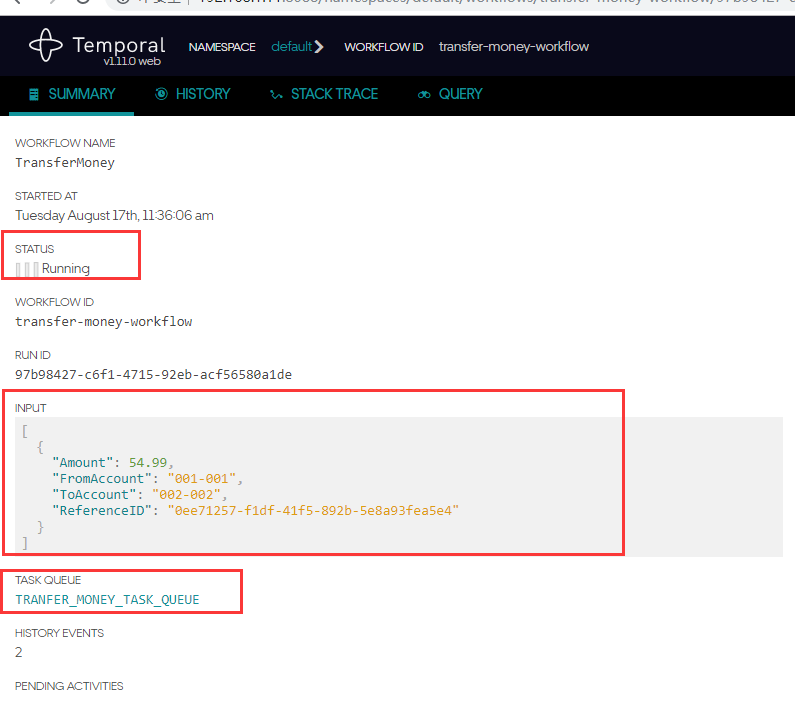This screenshot has height=726, width=795.
Task: Click the v1.11.0 web version label
Action: point(132,61)
